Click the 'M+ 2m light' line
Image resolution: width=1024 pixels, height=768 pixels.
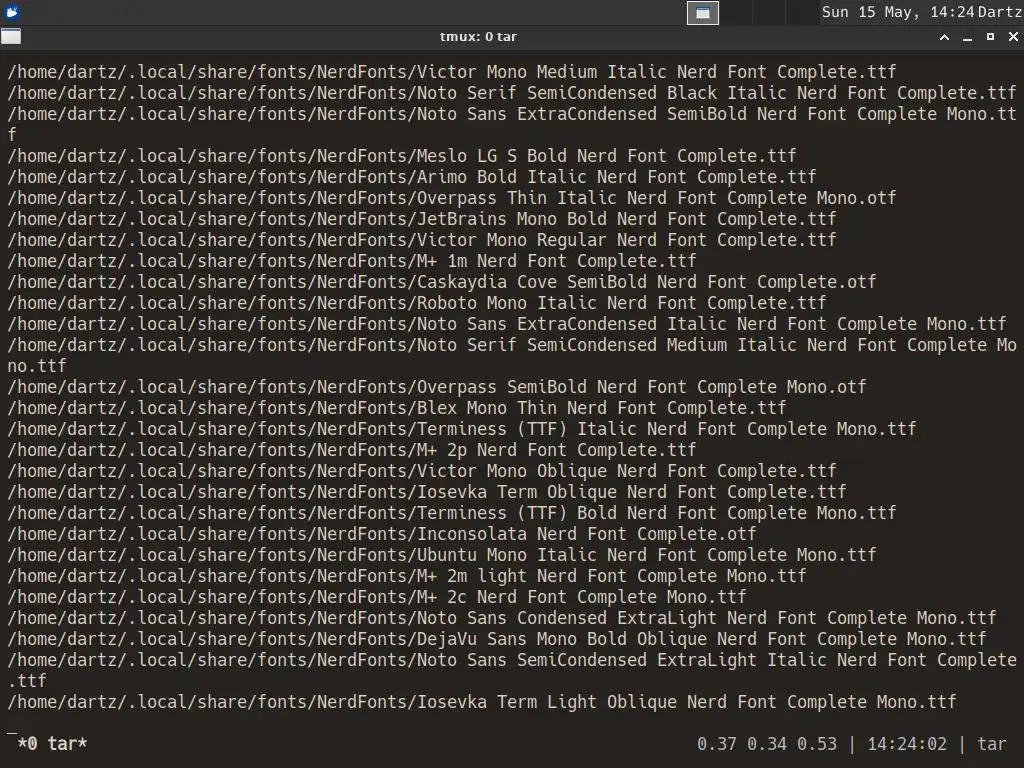tap(407, 575)
